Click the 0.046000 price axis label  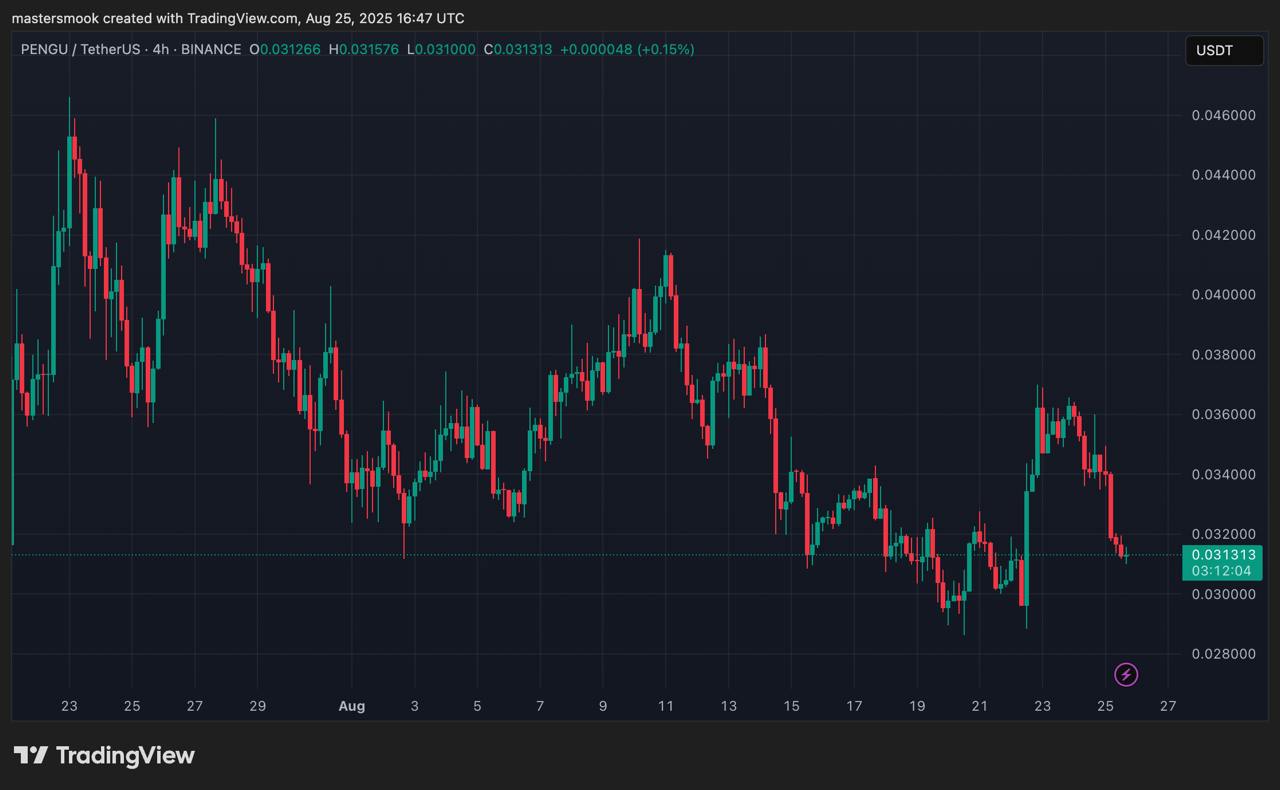1223,115
